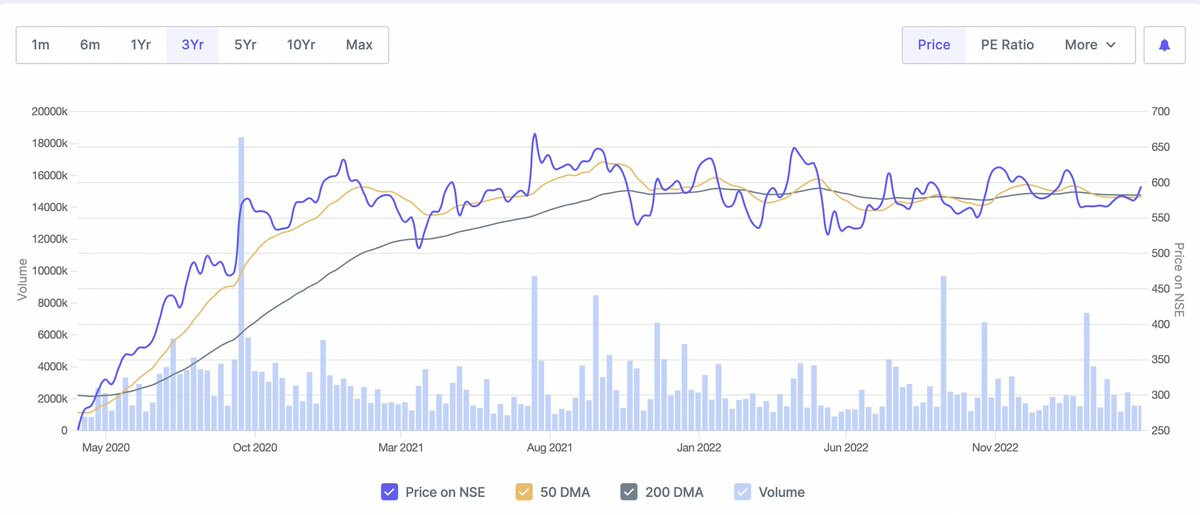Select the Max time range
Viewport: 1200px width, 515px height.
(359, 45)
